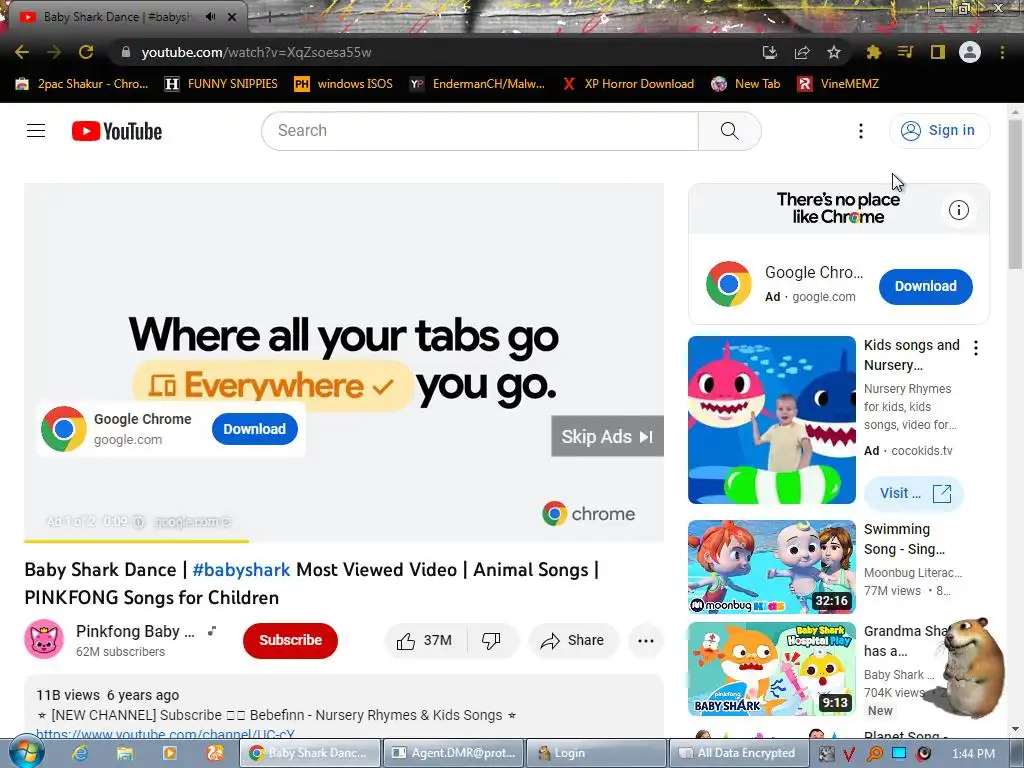Open the Swimming Song video thumbnail

[x=772, y=567]
